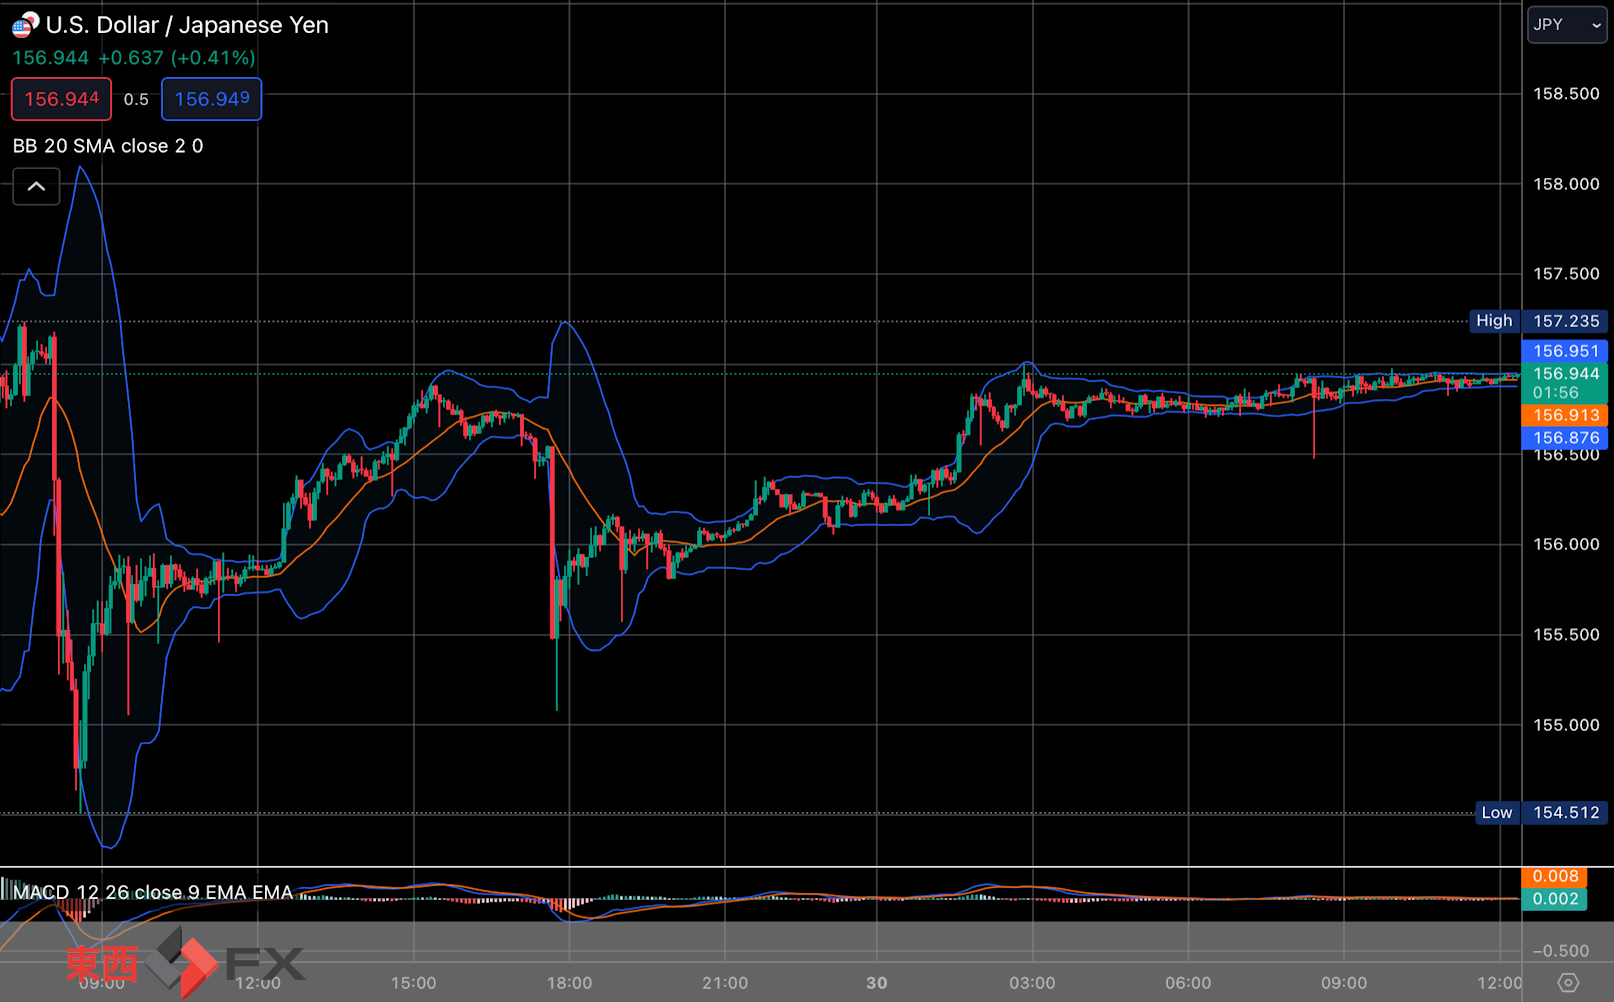1614x1002 pixels.
Task: Click the 東西FX watermark logo
Action: click(185, 963)
